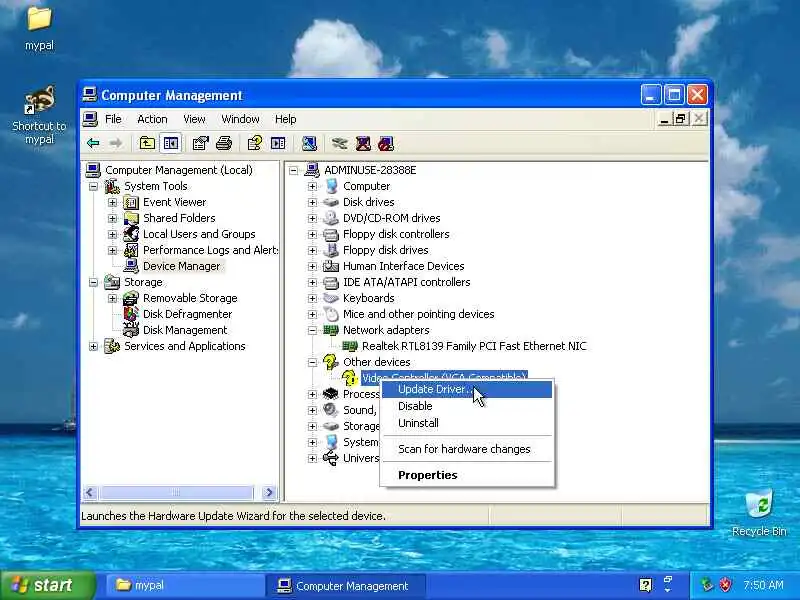Image resolution: width=800 pixels, height=600 pixels.
Task: Click the Removable Storage icon
Action: click(x=131, y=298)
